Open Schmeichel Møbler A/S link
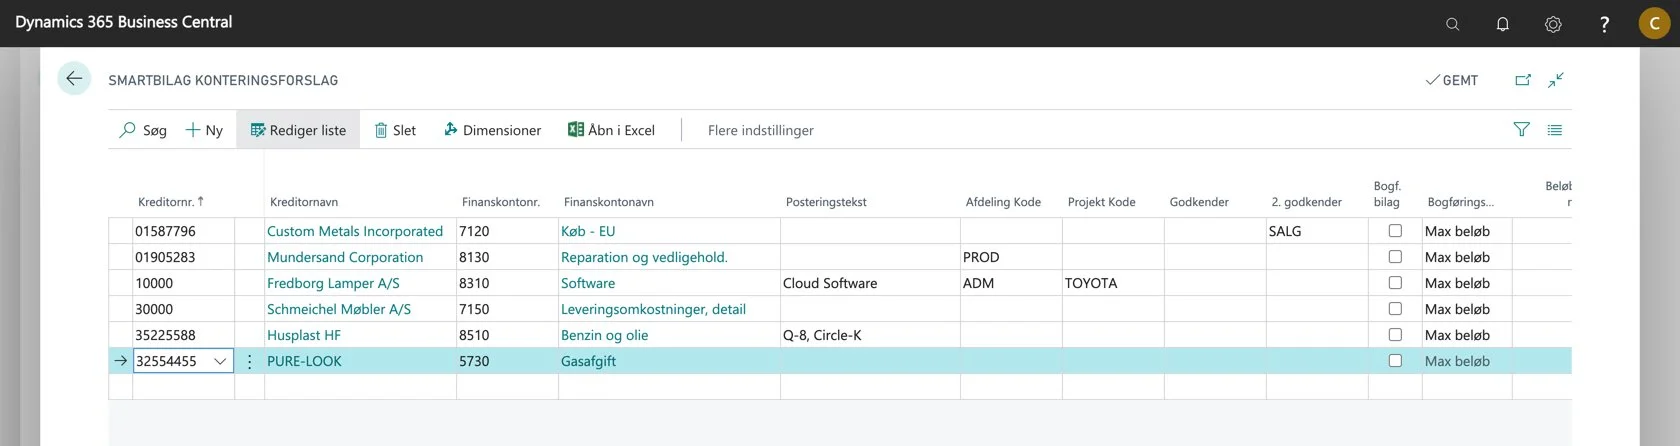This screenshot has width=1680, height=446. (x=339, y=309)
